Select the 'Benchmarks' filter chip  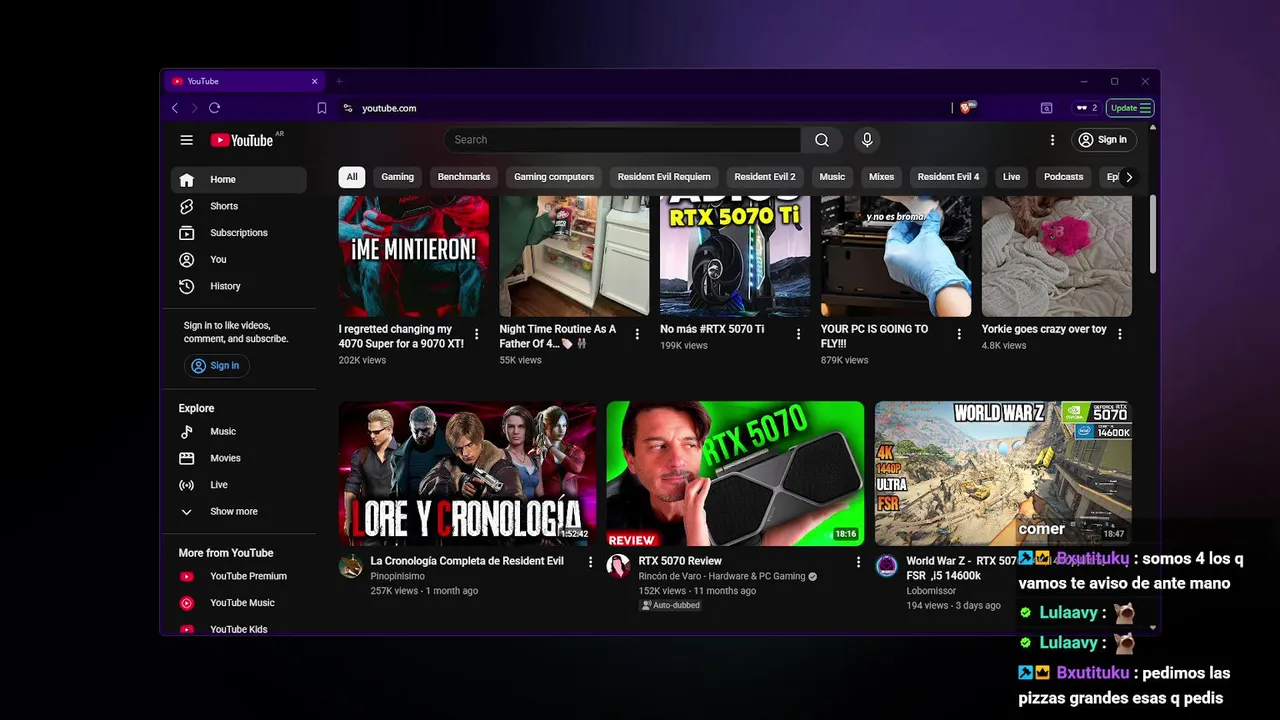464,177
